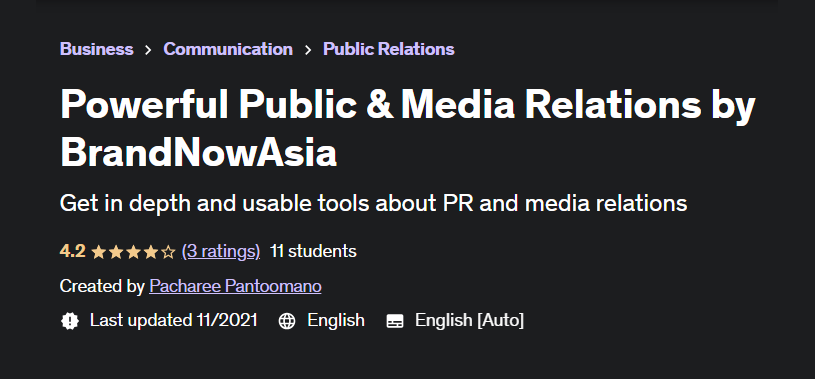Click the course title heading
815x379 pixels.
coord(408,128)
